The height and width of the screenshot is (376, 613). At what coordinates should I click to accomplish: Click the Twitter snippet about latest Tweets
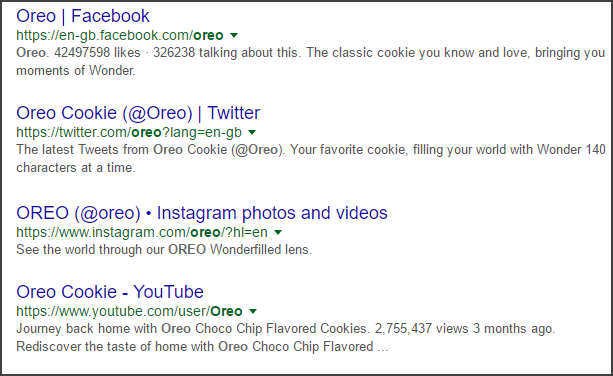[x=311, y=159]
